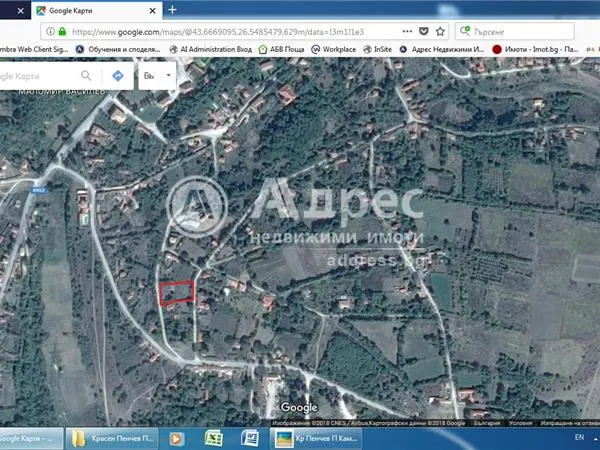The image size is (600, 450).
Task: Open the АБВ Поща bookmark
Action: pos(282,49)
